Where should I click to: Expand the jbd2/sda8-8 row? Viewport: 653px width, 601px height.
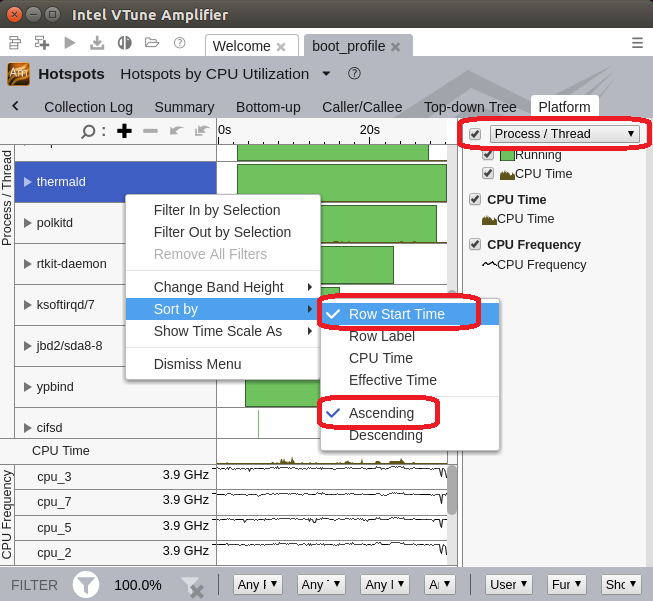tap(27, 346)
